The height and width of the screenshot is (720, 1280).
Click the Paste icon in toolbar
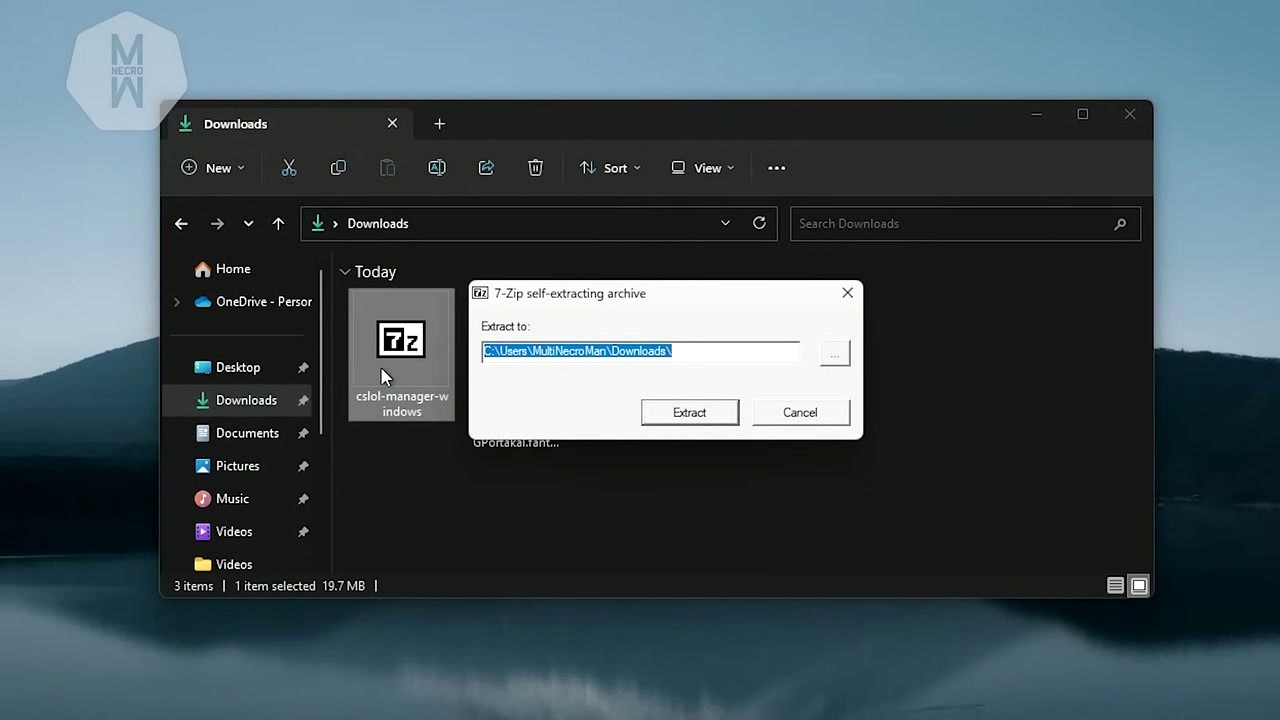click(387, 168)
